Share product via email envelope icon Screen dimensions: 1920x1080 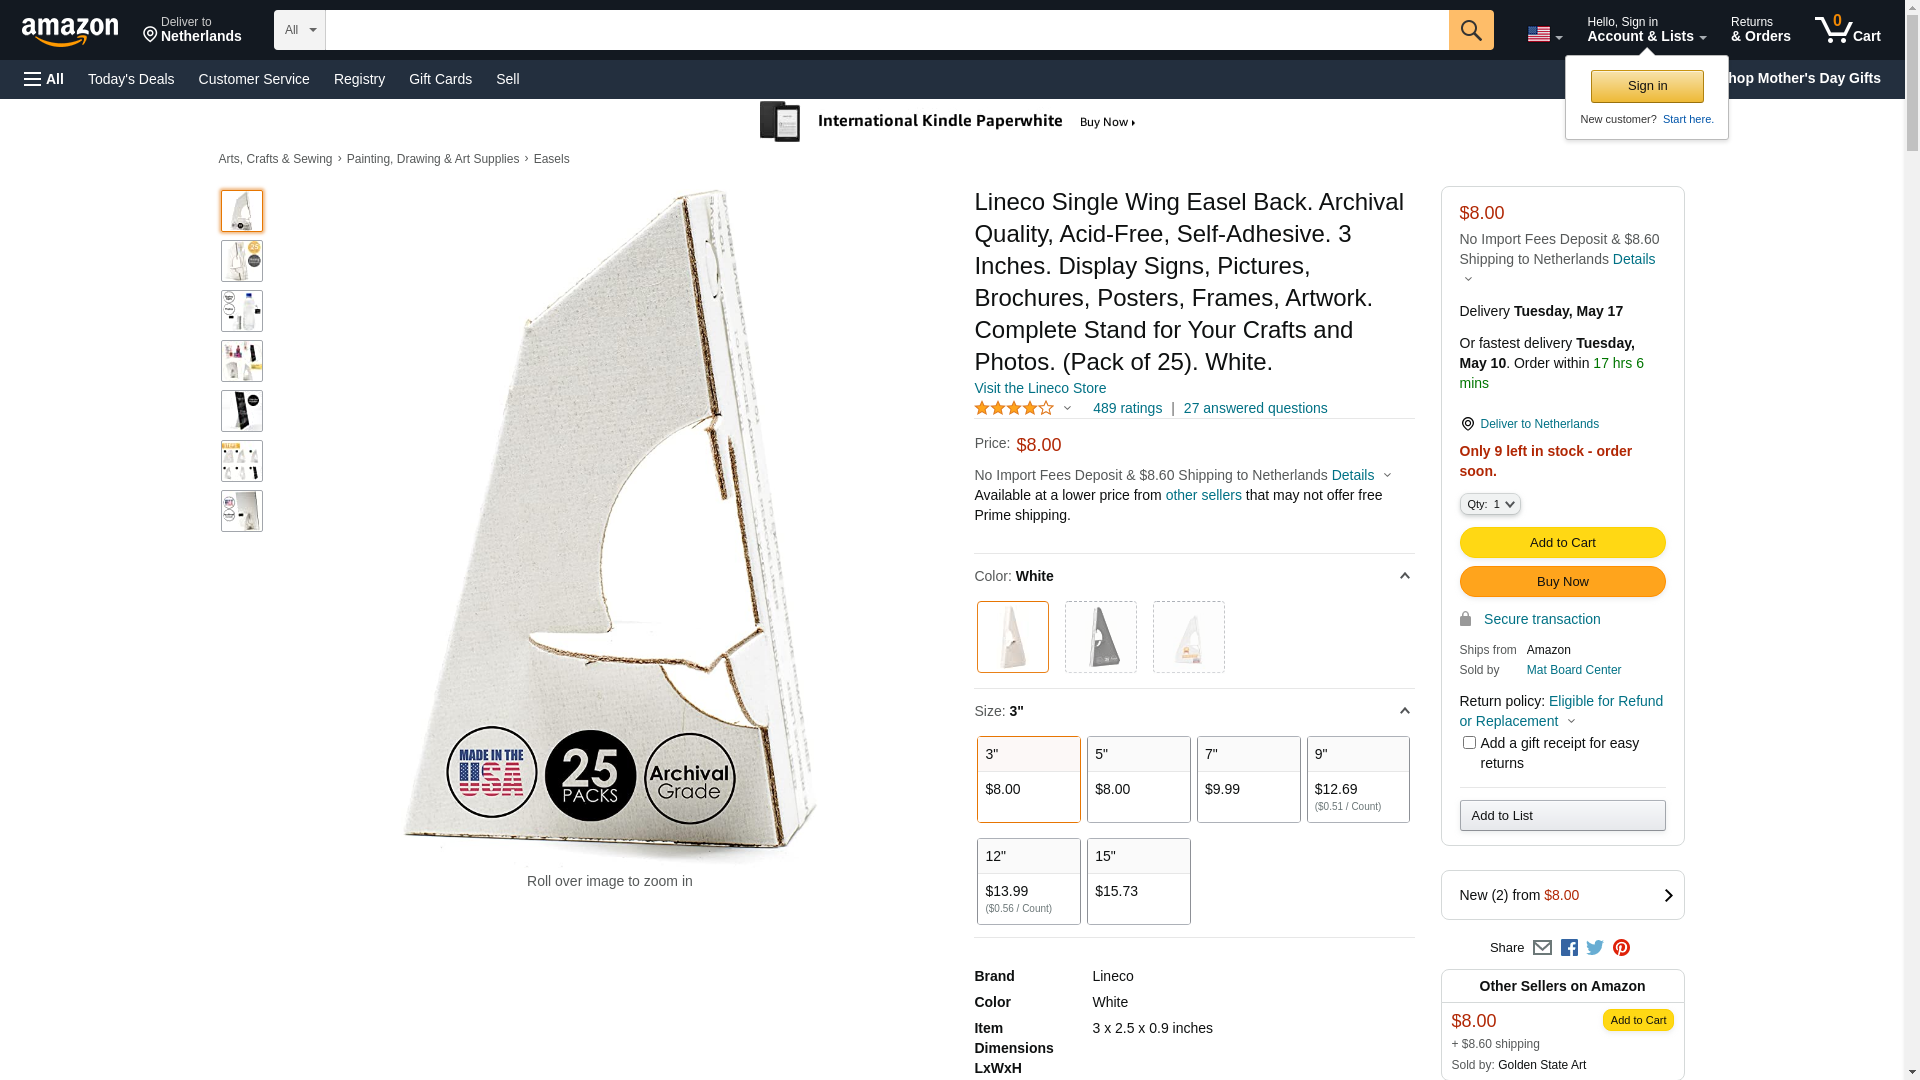click(x=1542, y=948)
